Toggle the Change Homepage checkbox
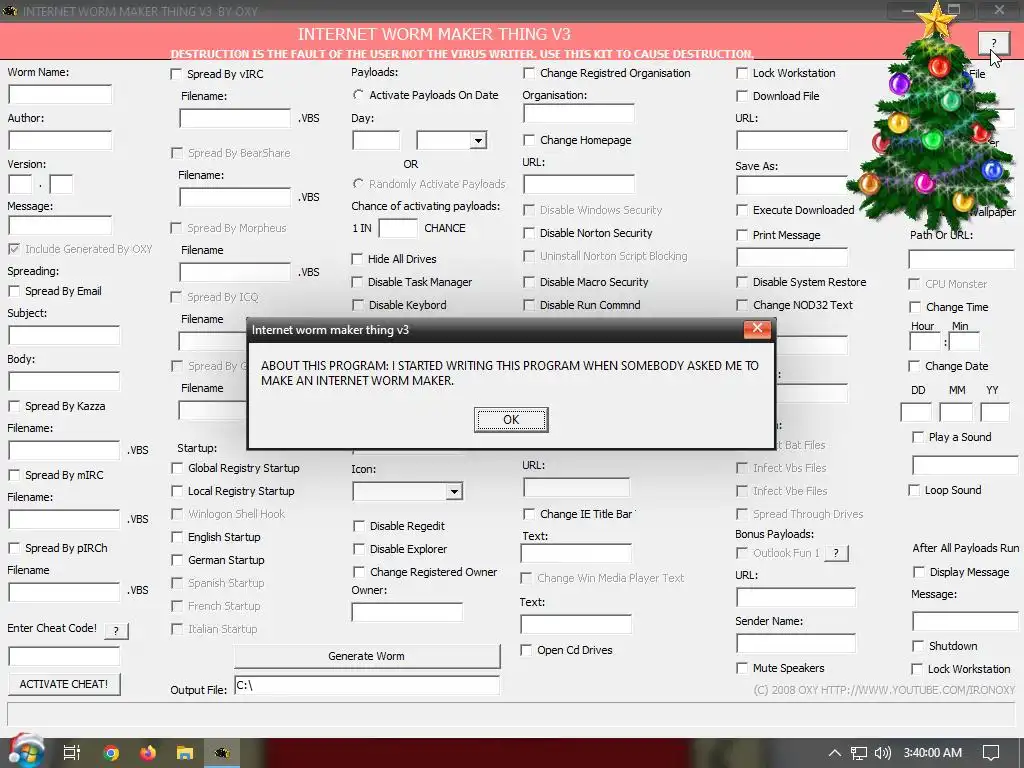This screenshot has height=768, width=1024. point(529,140)
